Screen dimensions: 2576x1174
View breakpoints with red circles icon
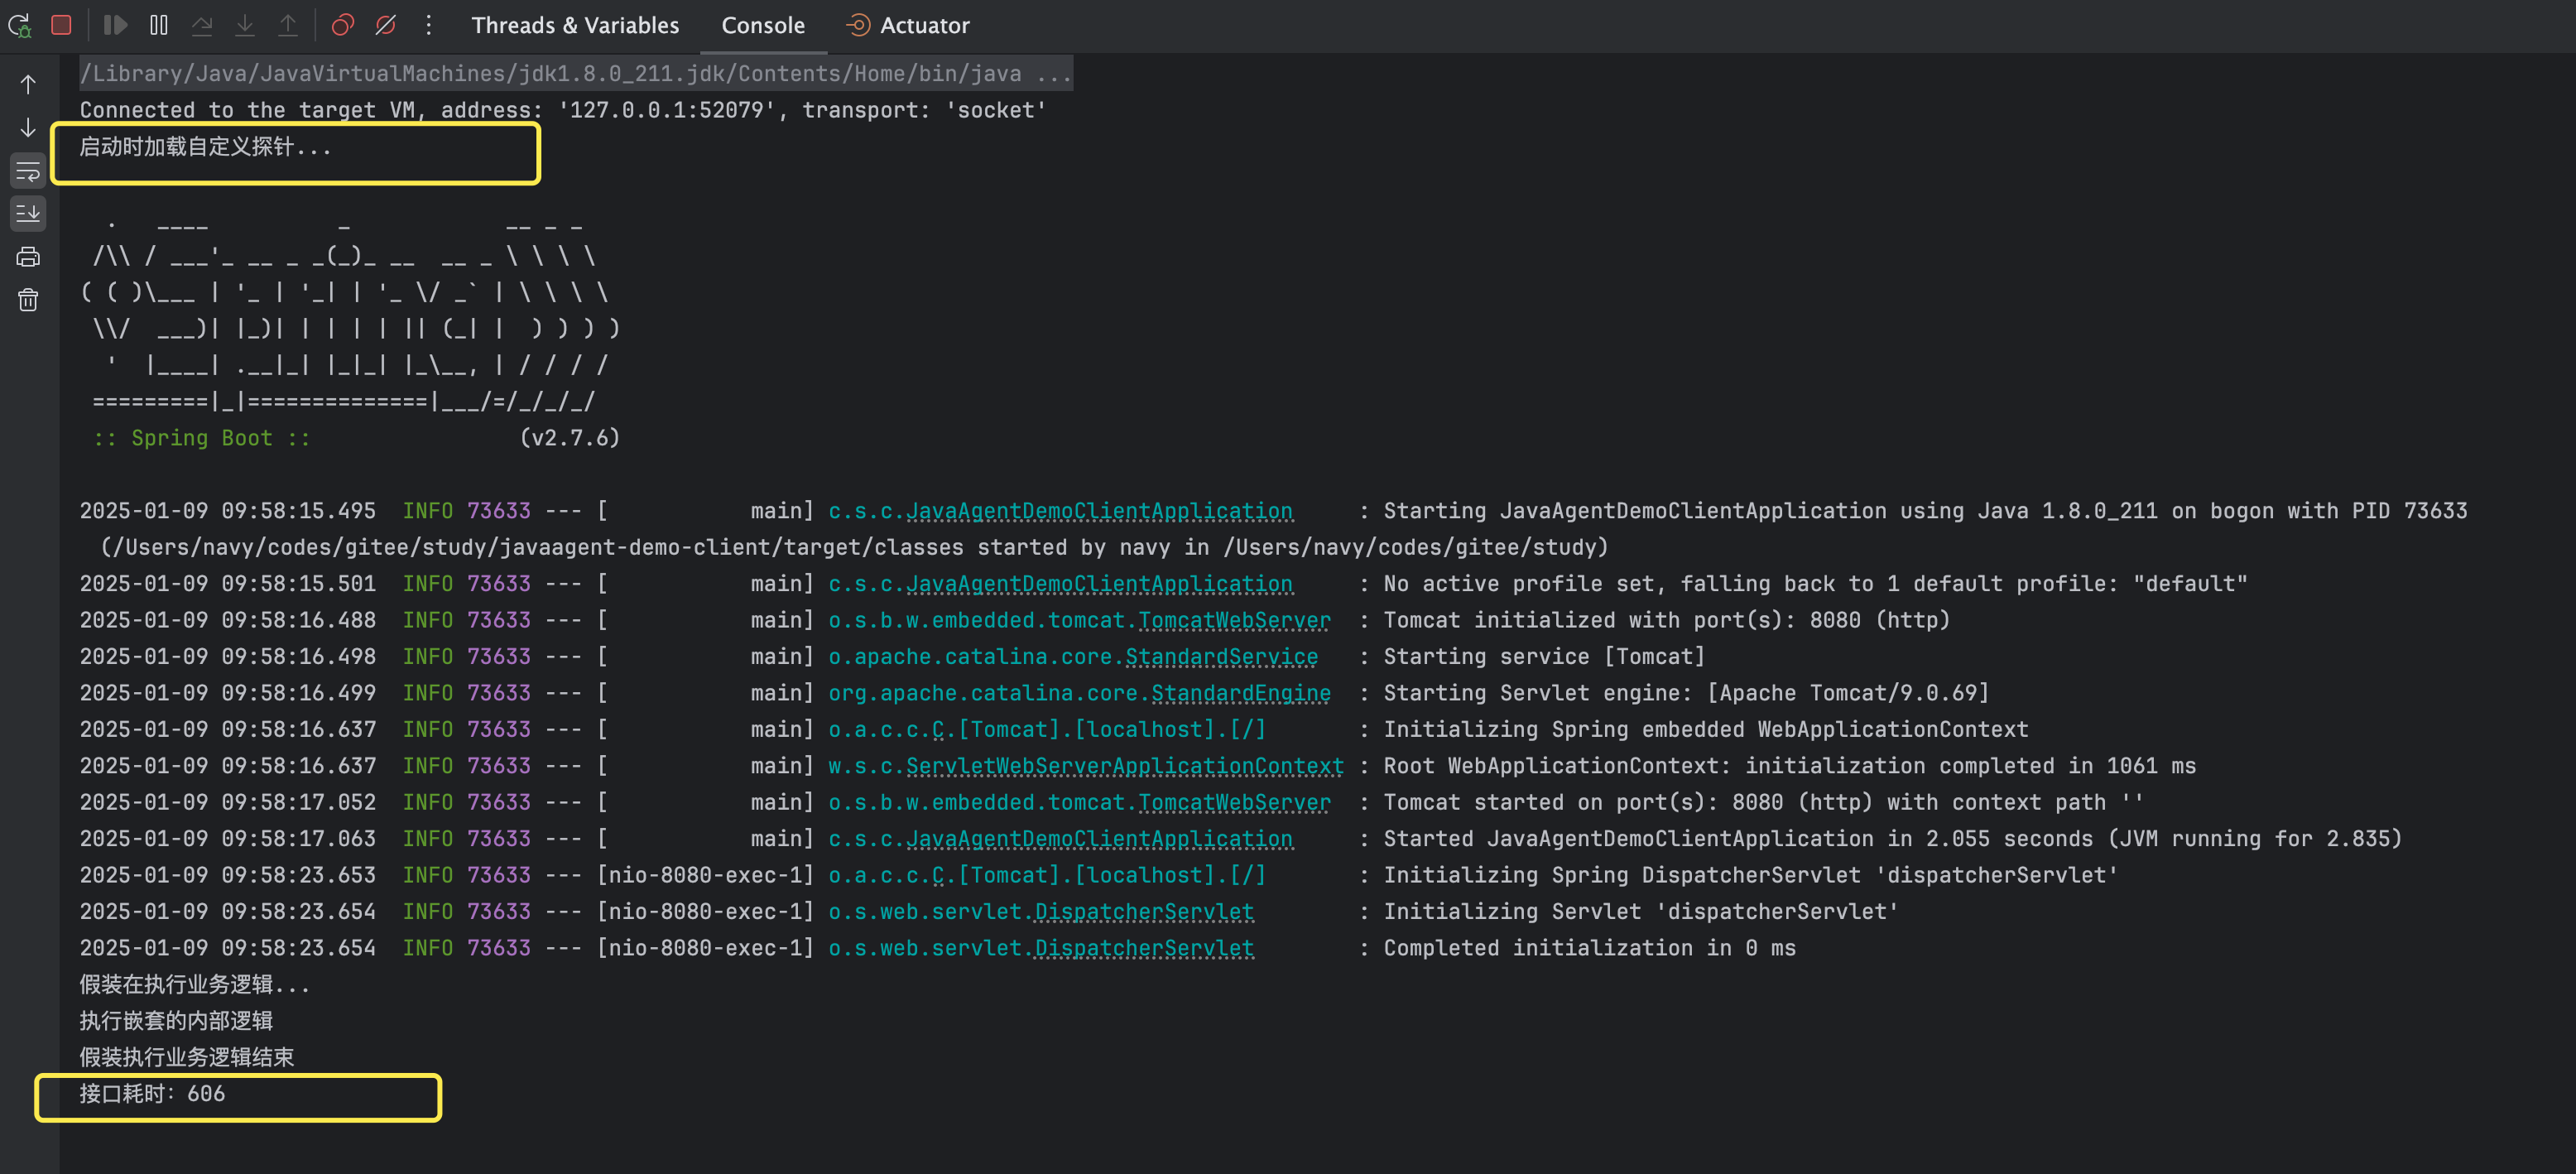click(343, 25)
